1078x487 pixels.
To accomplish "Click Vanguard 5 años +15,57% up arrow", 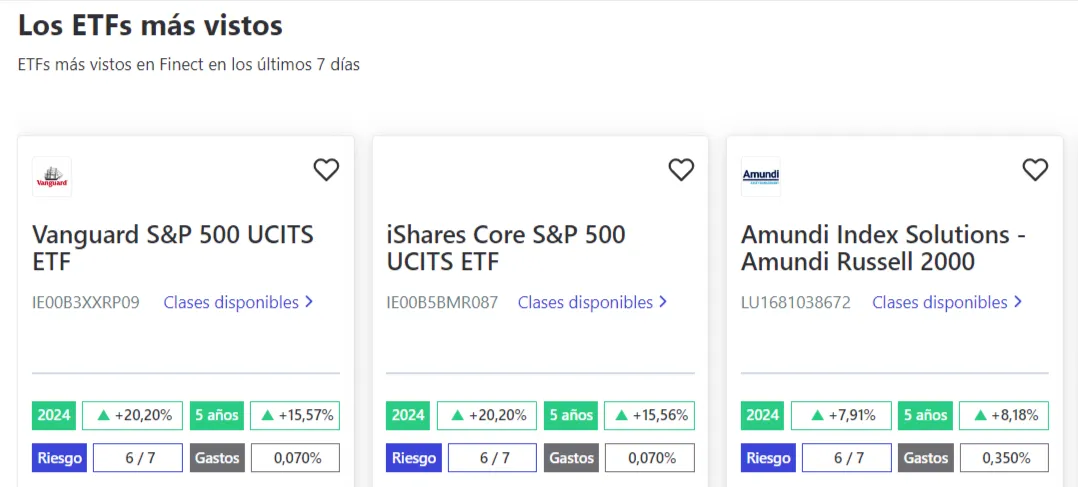I will (267, 415).
